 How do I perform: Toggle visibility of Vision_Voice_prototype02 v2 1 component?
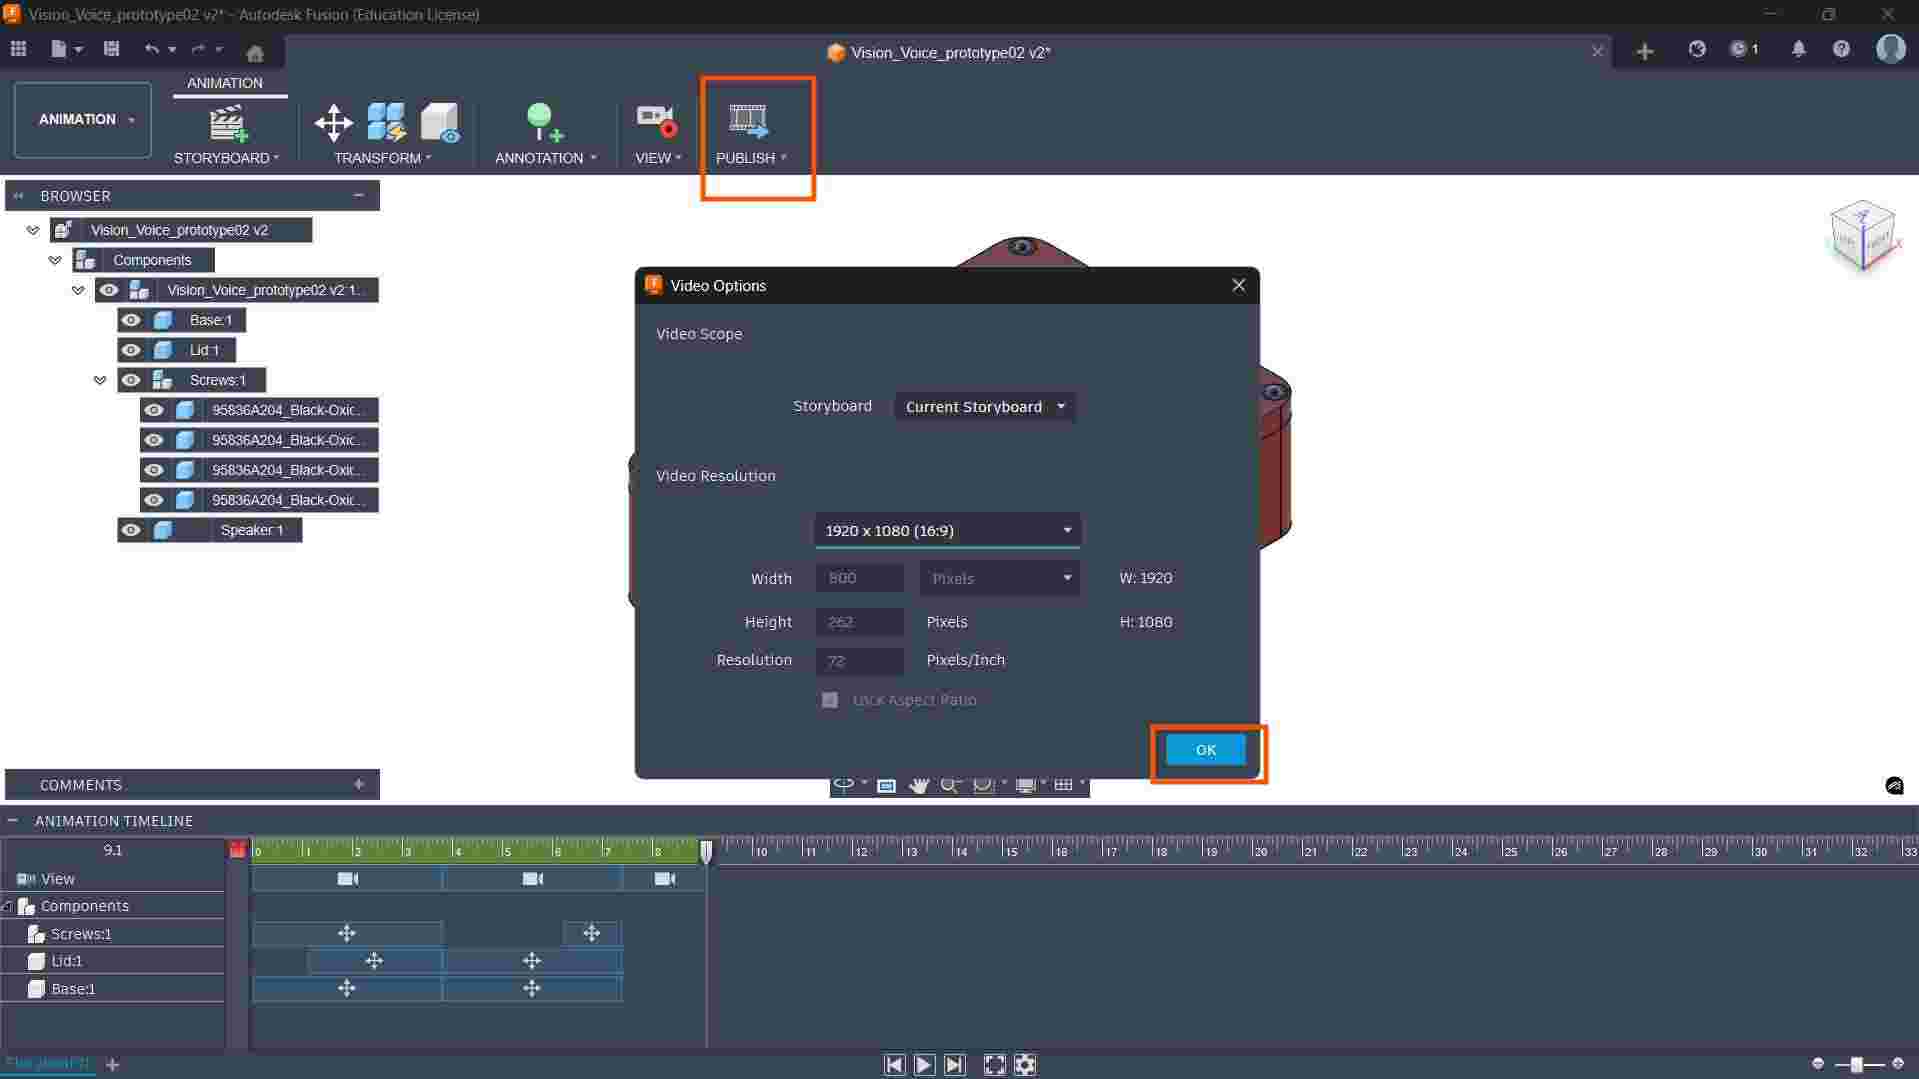pyautogui.click(x=109, y=290)
